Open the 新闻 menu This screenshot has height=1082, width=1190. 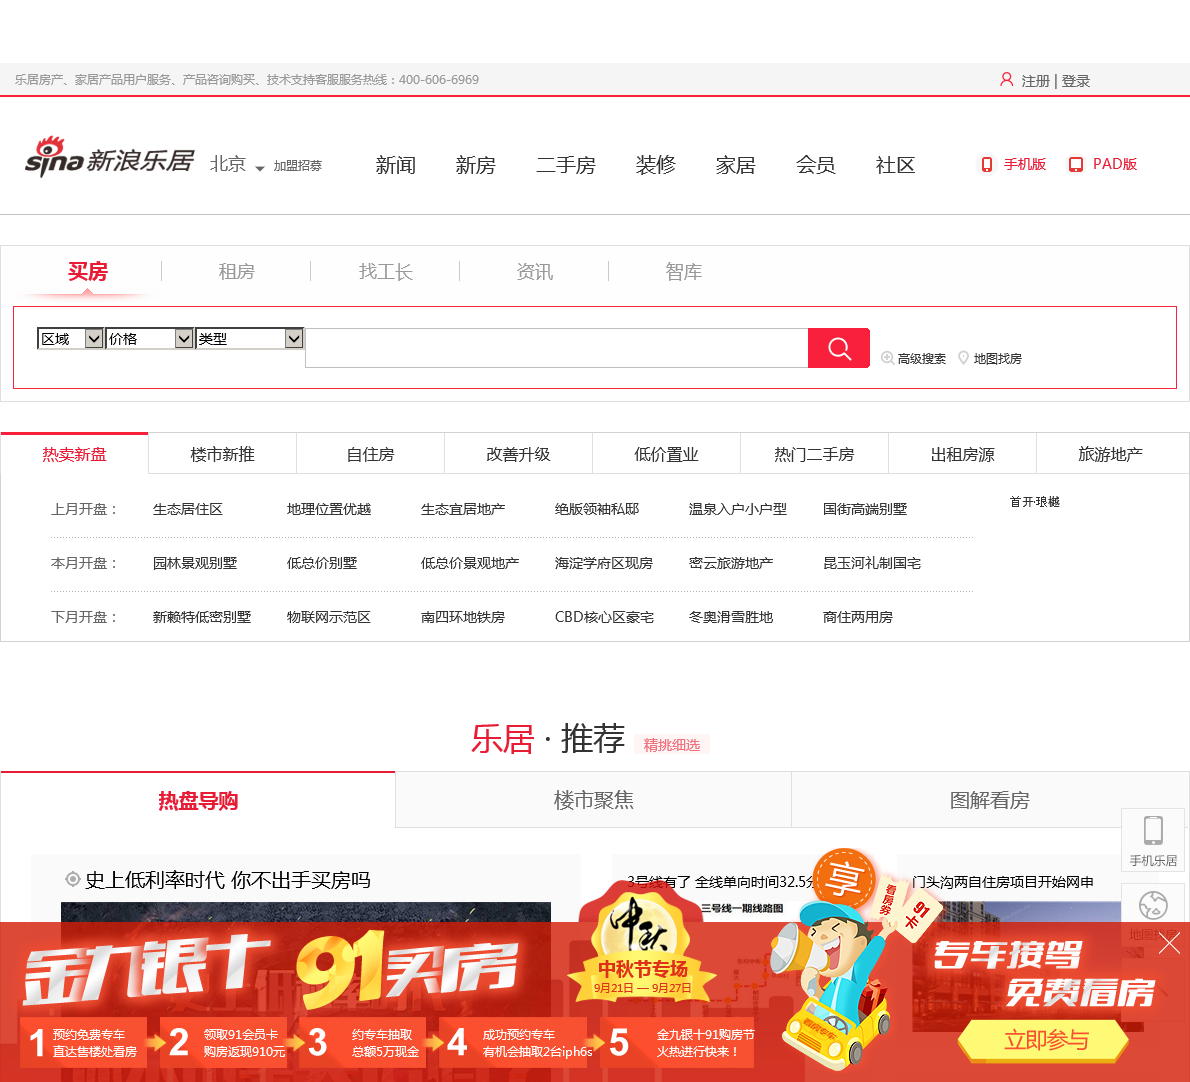click(395, 165)
